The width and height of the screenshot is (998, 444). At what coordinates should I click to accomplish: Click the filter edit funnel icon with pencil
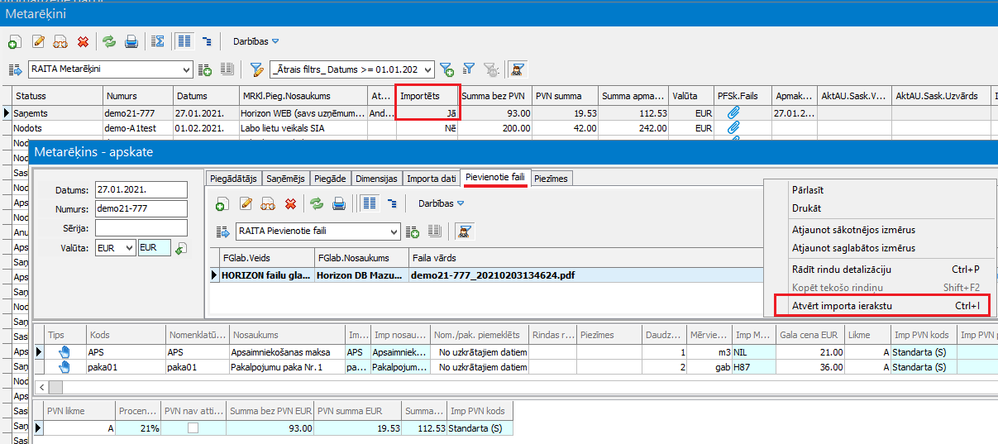pos(257,70)
